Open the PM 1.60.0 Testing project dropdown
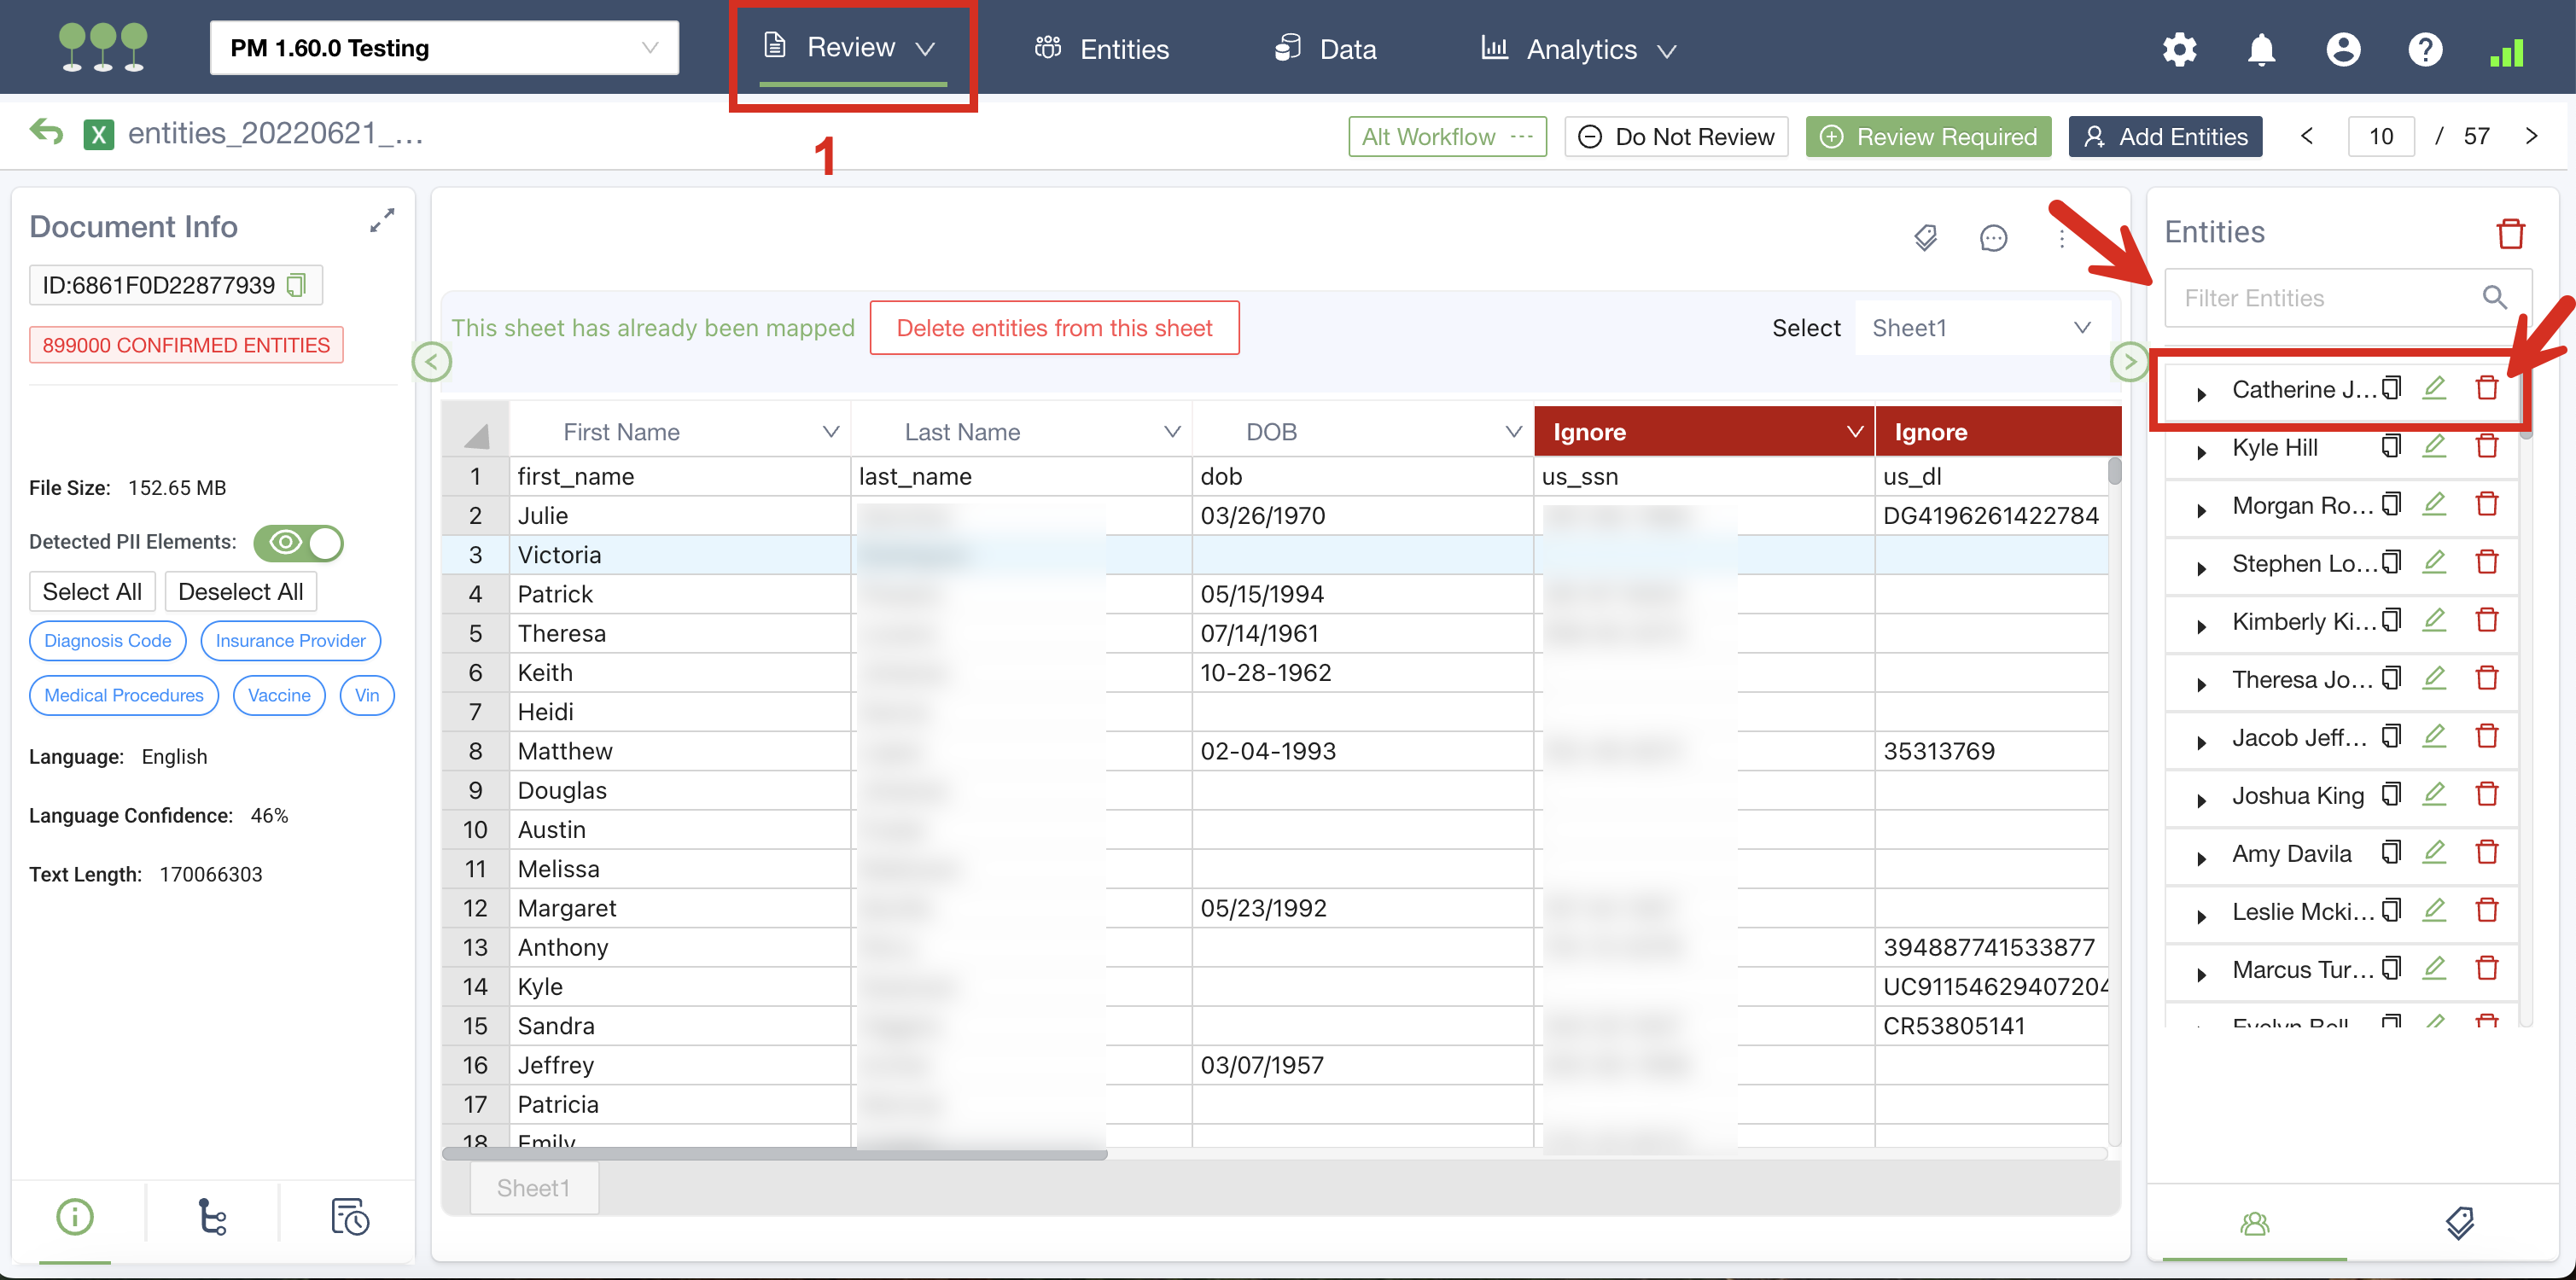The width and height of the screenshot is (2576, 1280). coord(444,48)
